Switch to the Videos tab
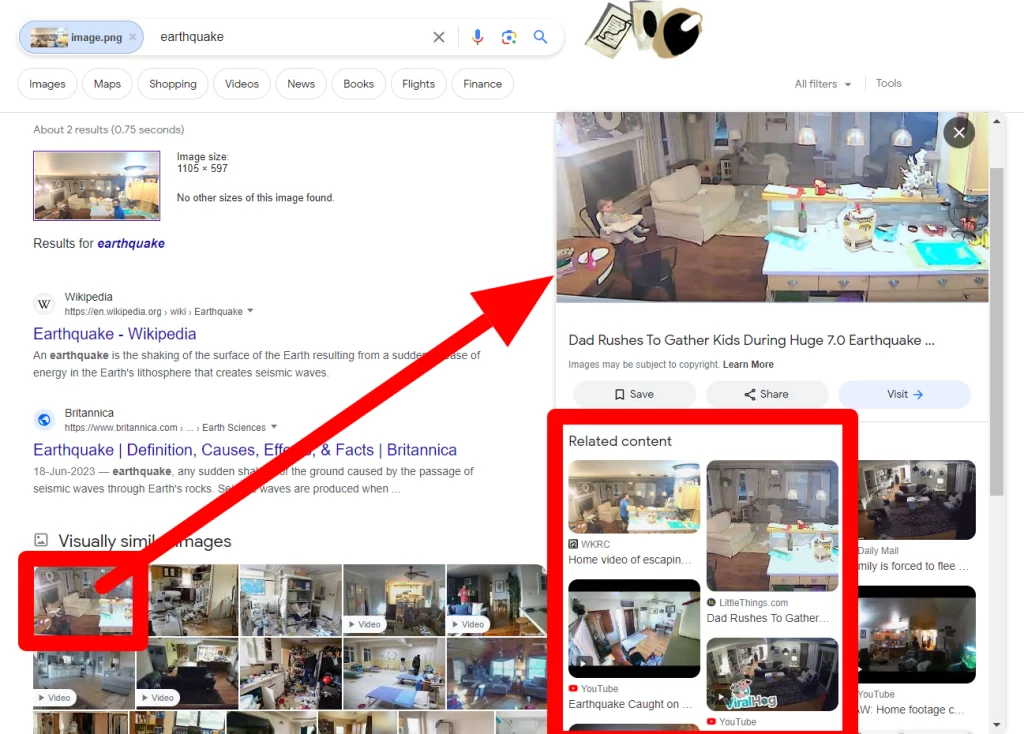The width and height of the screenshot is (1024, 734). coord(242,84)
